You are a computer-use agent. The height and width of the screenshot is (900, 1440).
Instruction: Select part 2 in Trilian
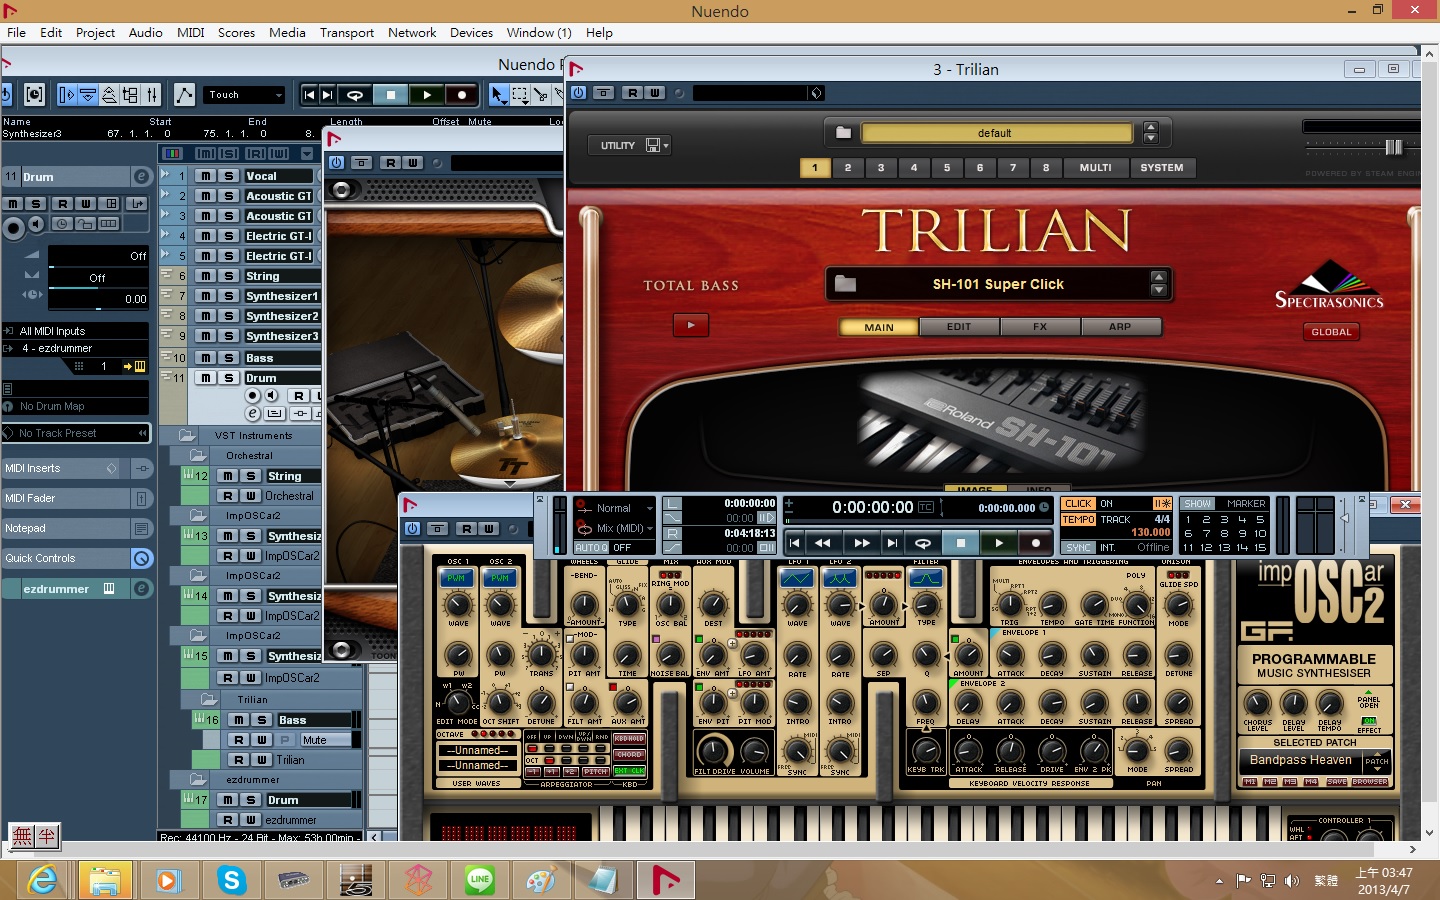point(848,168)
